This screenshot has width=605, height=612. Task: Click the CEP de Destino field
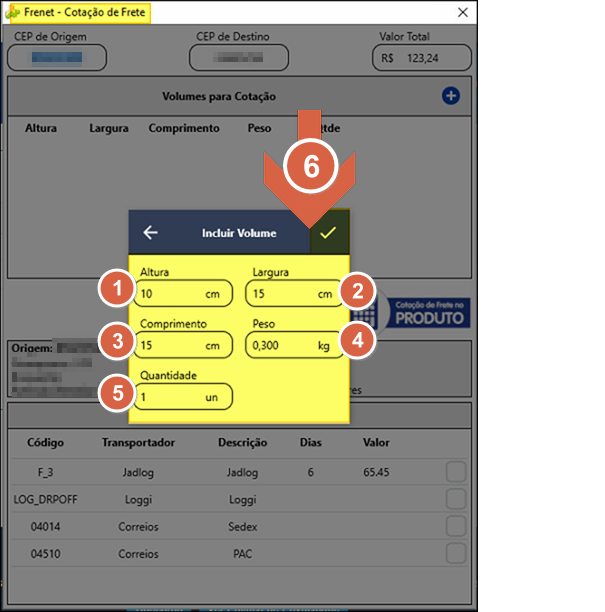pos(239,58)
